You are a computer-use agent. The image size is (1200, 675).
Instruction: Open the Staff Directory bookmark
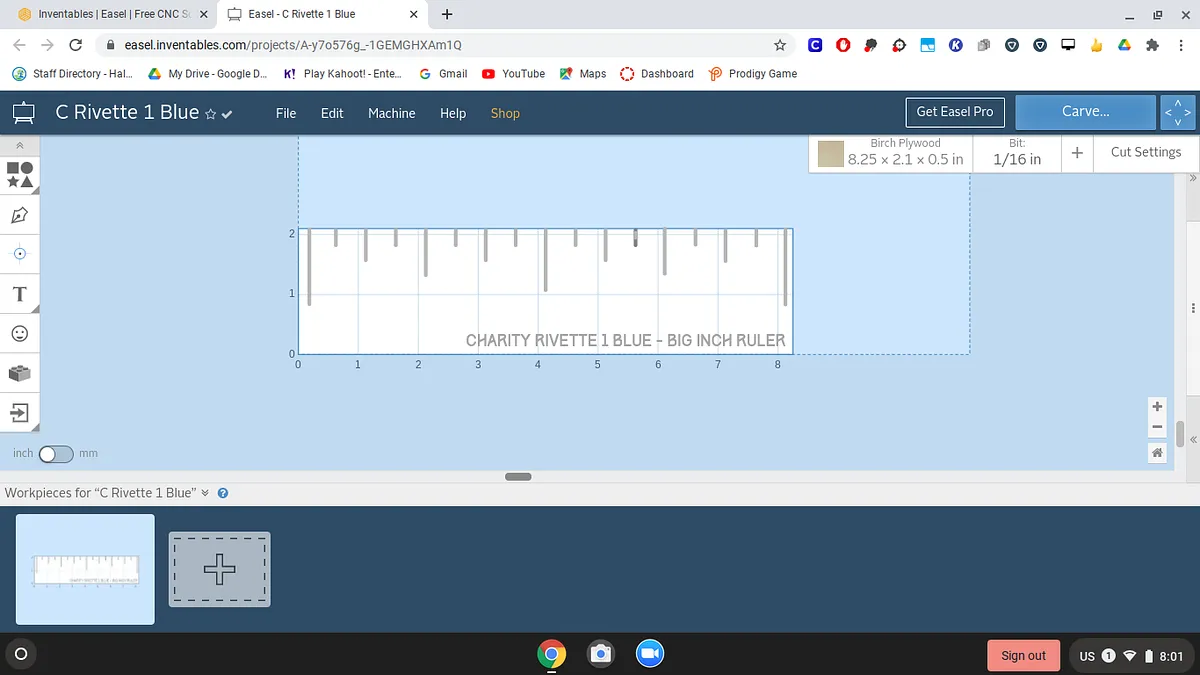71,74
